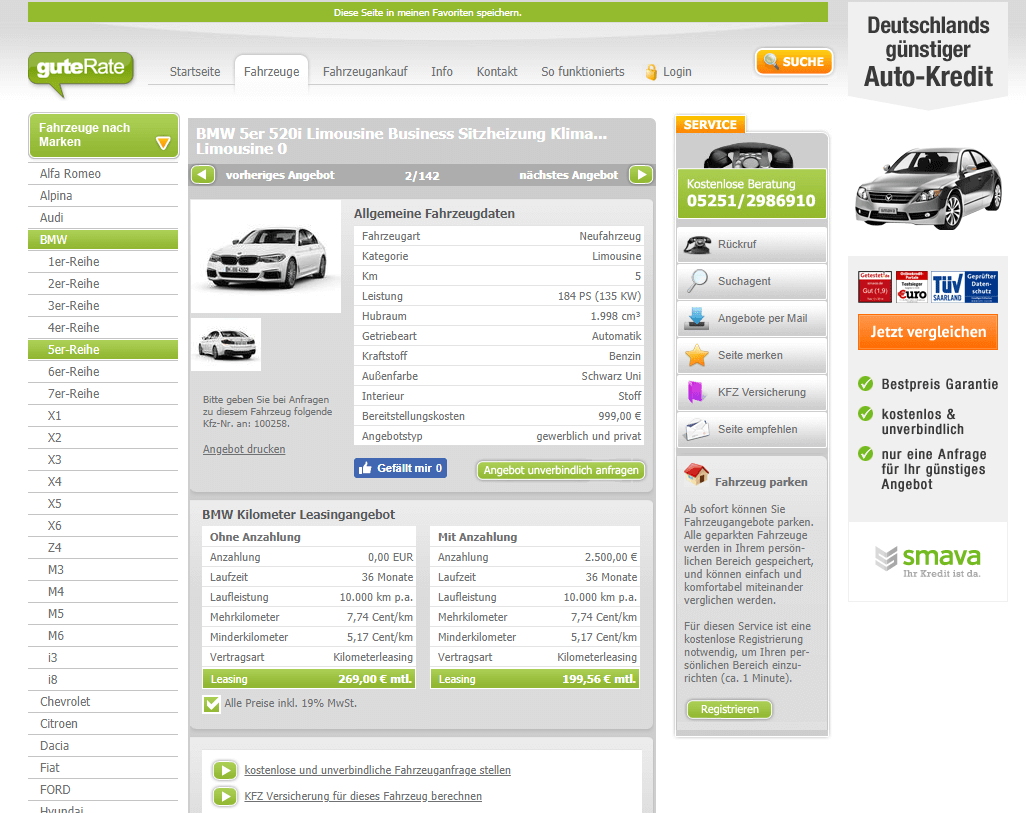1026x813 pixels.
Task: Click the Suchagent magnifier icon
Action: pyautogui.click(x=697, y=281)
